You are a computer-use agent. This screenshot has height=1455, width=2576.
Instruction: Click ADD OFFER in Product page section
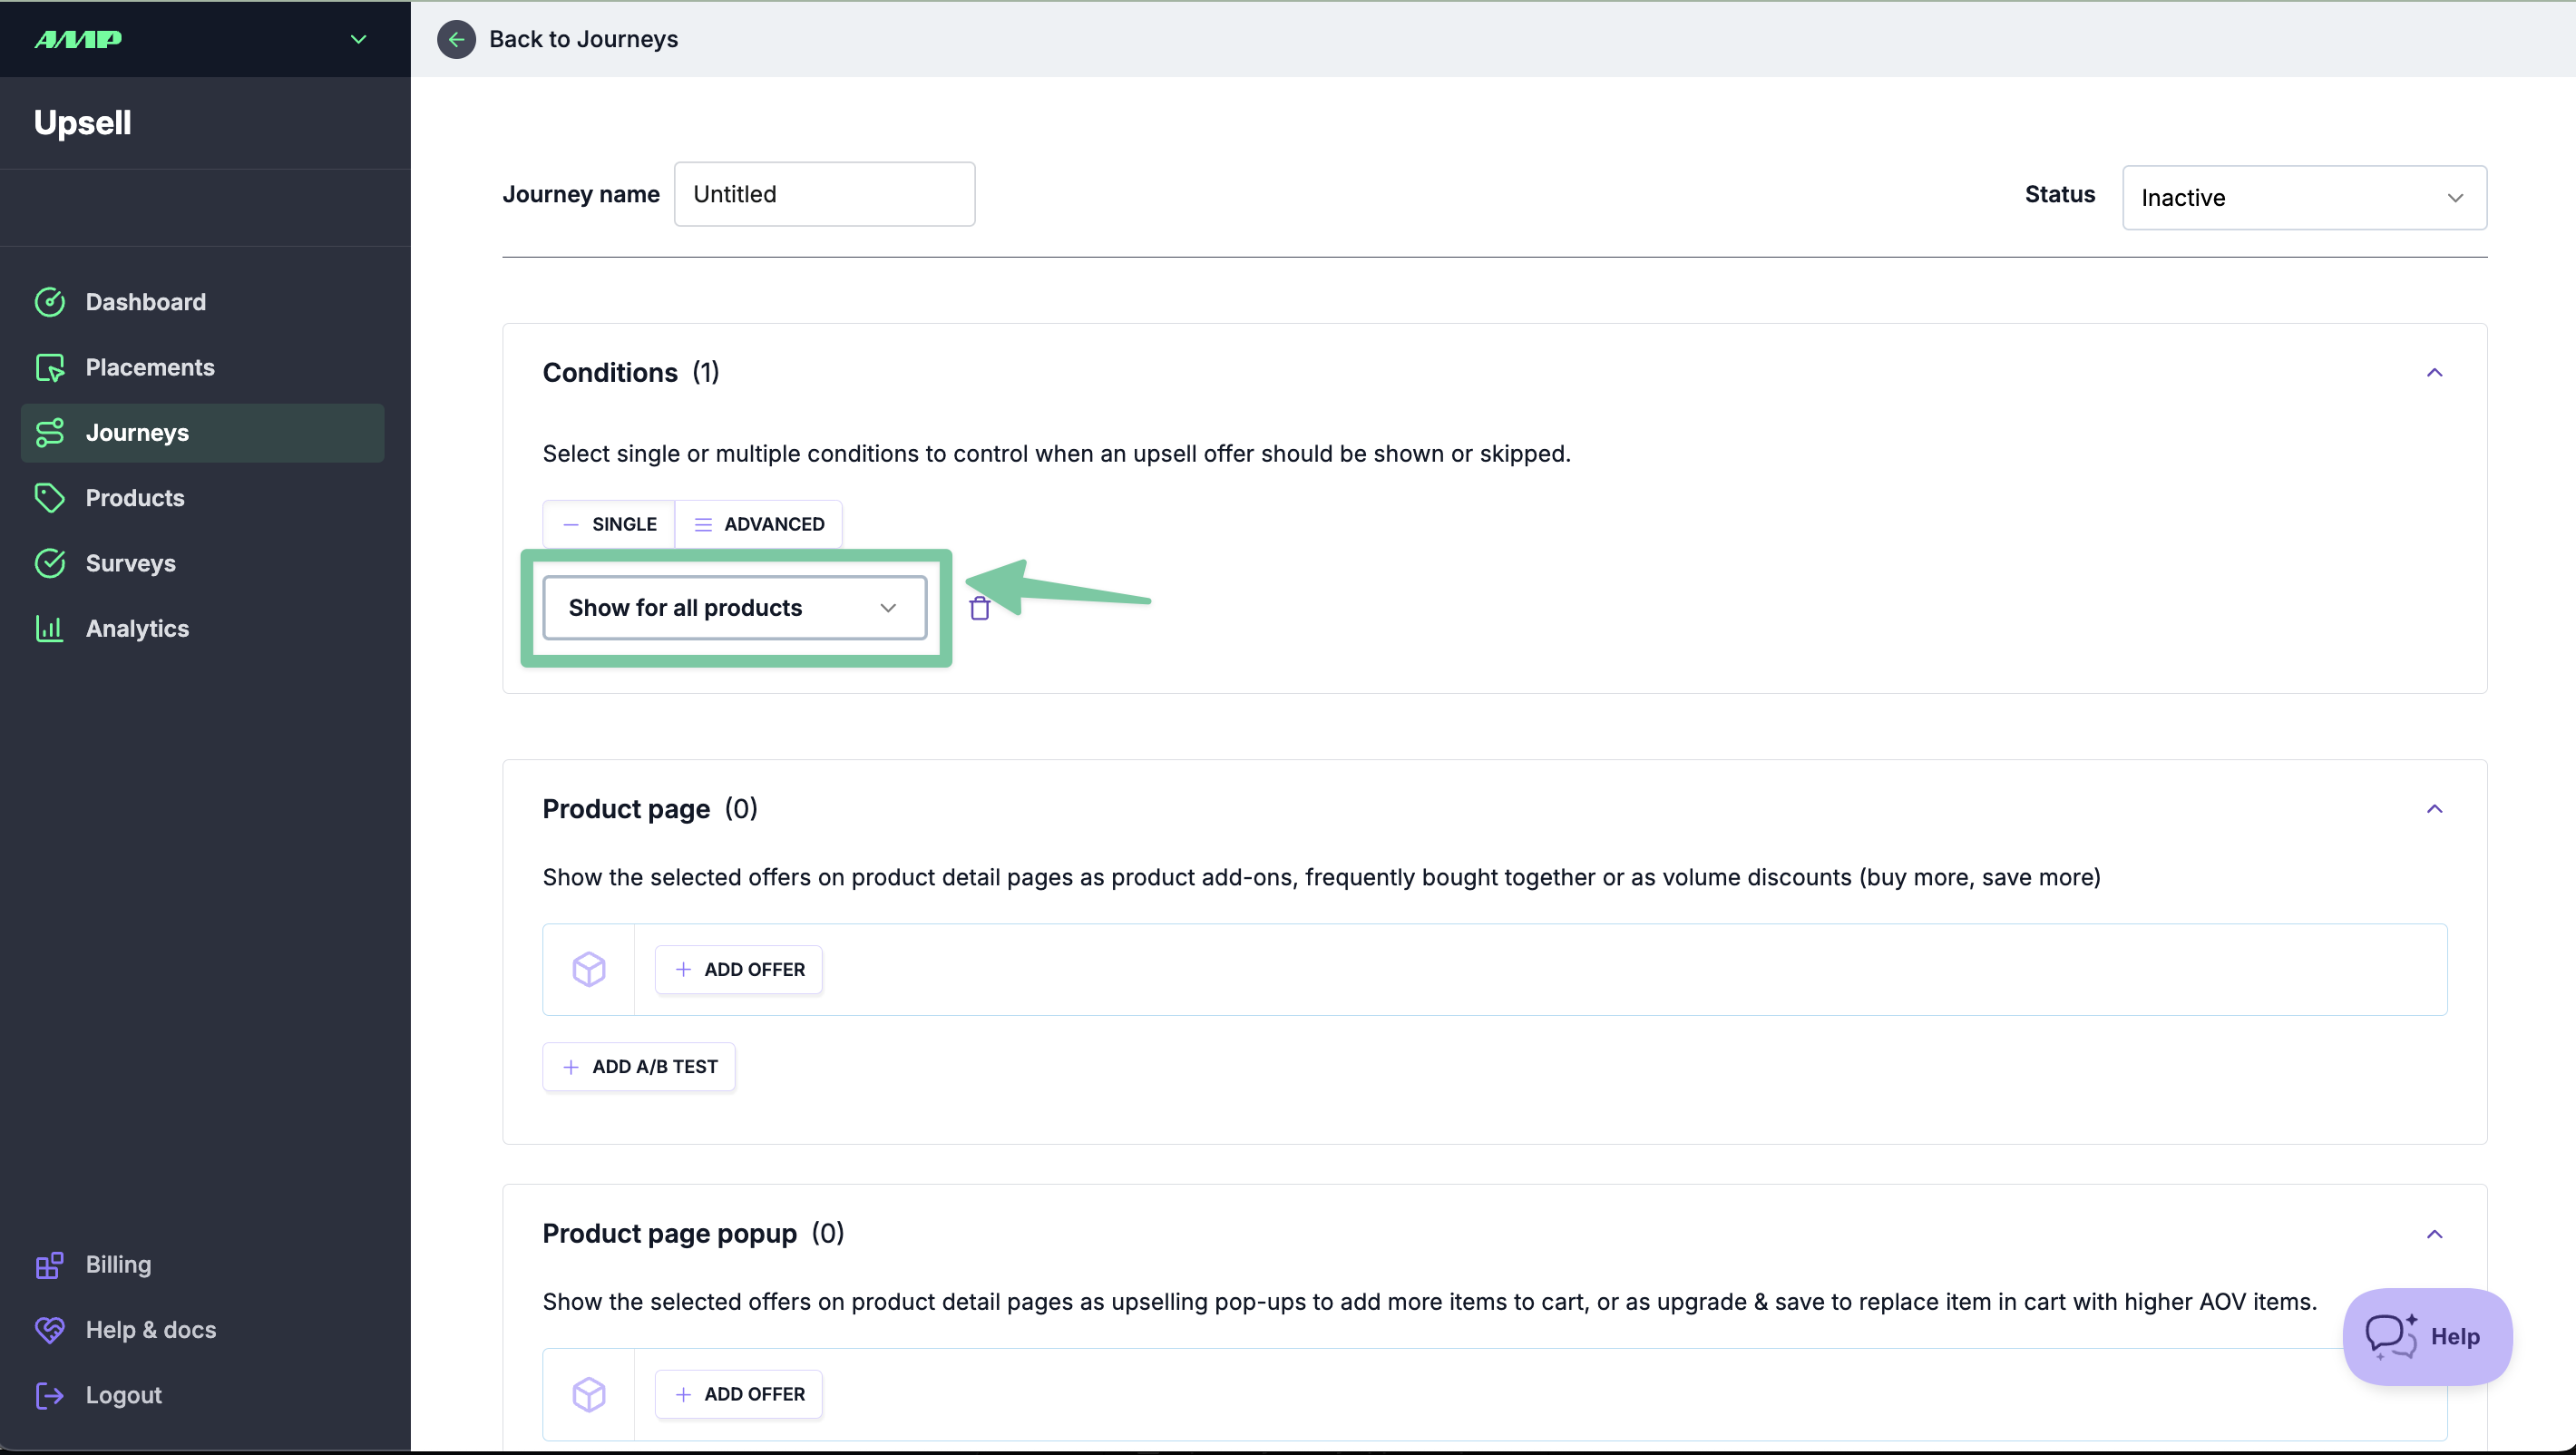tap(738, 969)
